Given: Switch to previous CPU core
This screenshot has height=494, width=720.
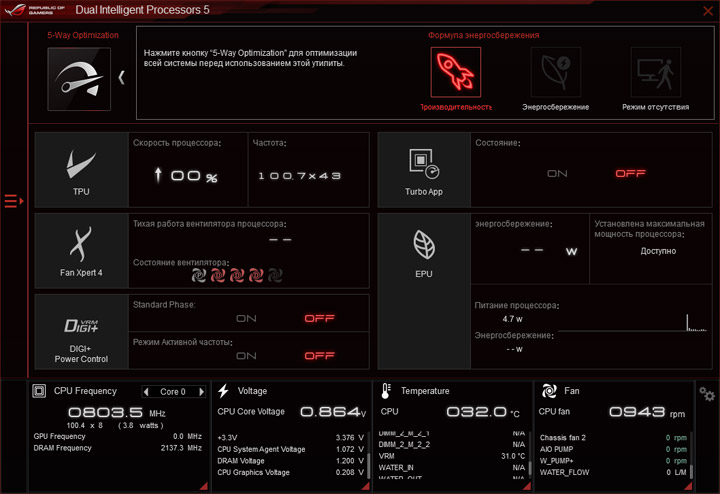Looking at the screenshot, I should click(146, 392).
